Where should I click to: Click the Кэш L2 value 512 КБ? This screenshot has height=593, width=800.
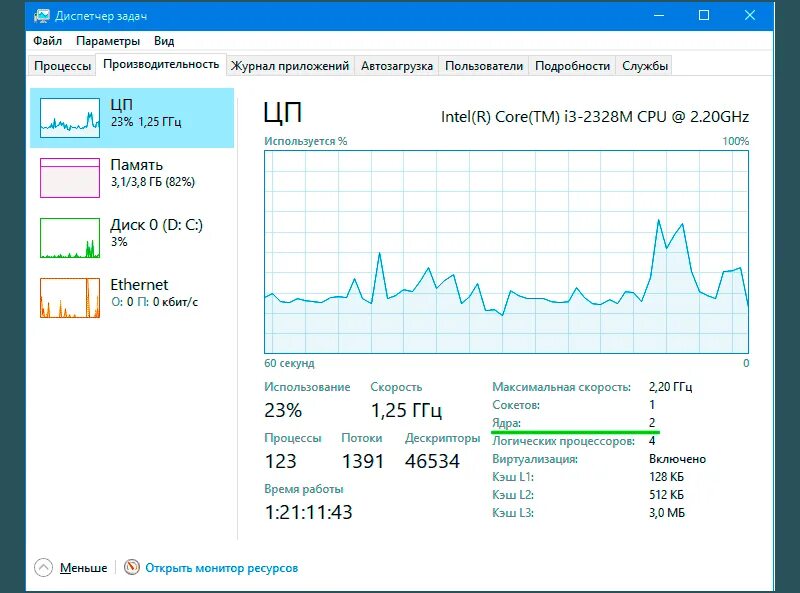click(x=666, y=495)
